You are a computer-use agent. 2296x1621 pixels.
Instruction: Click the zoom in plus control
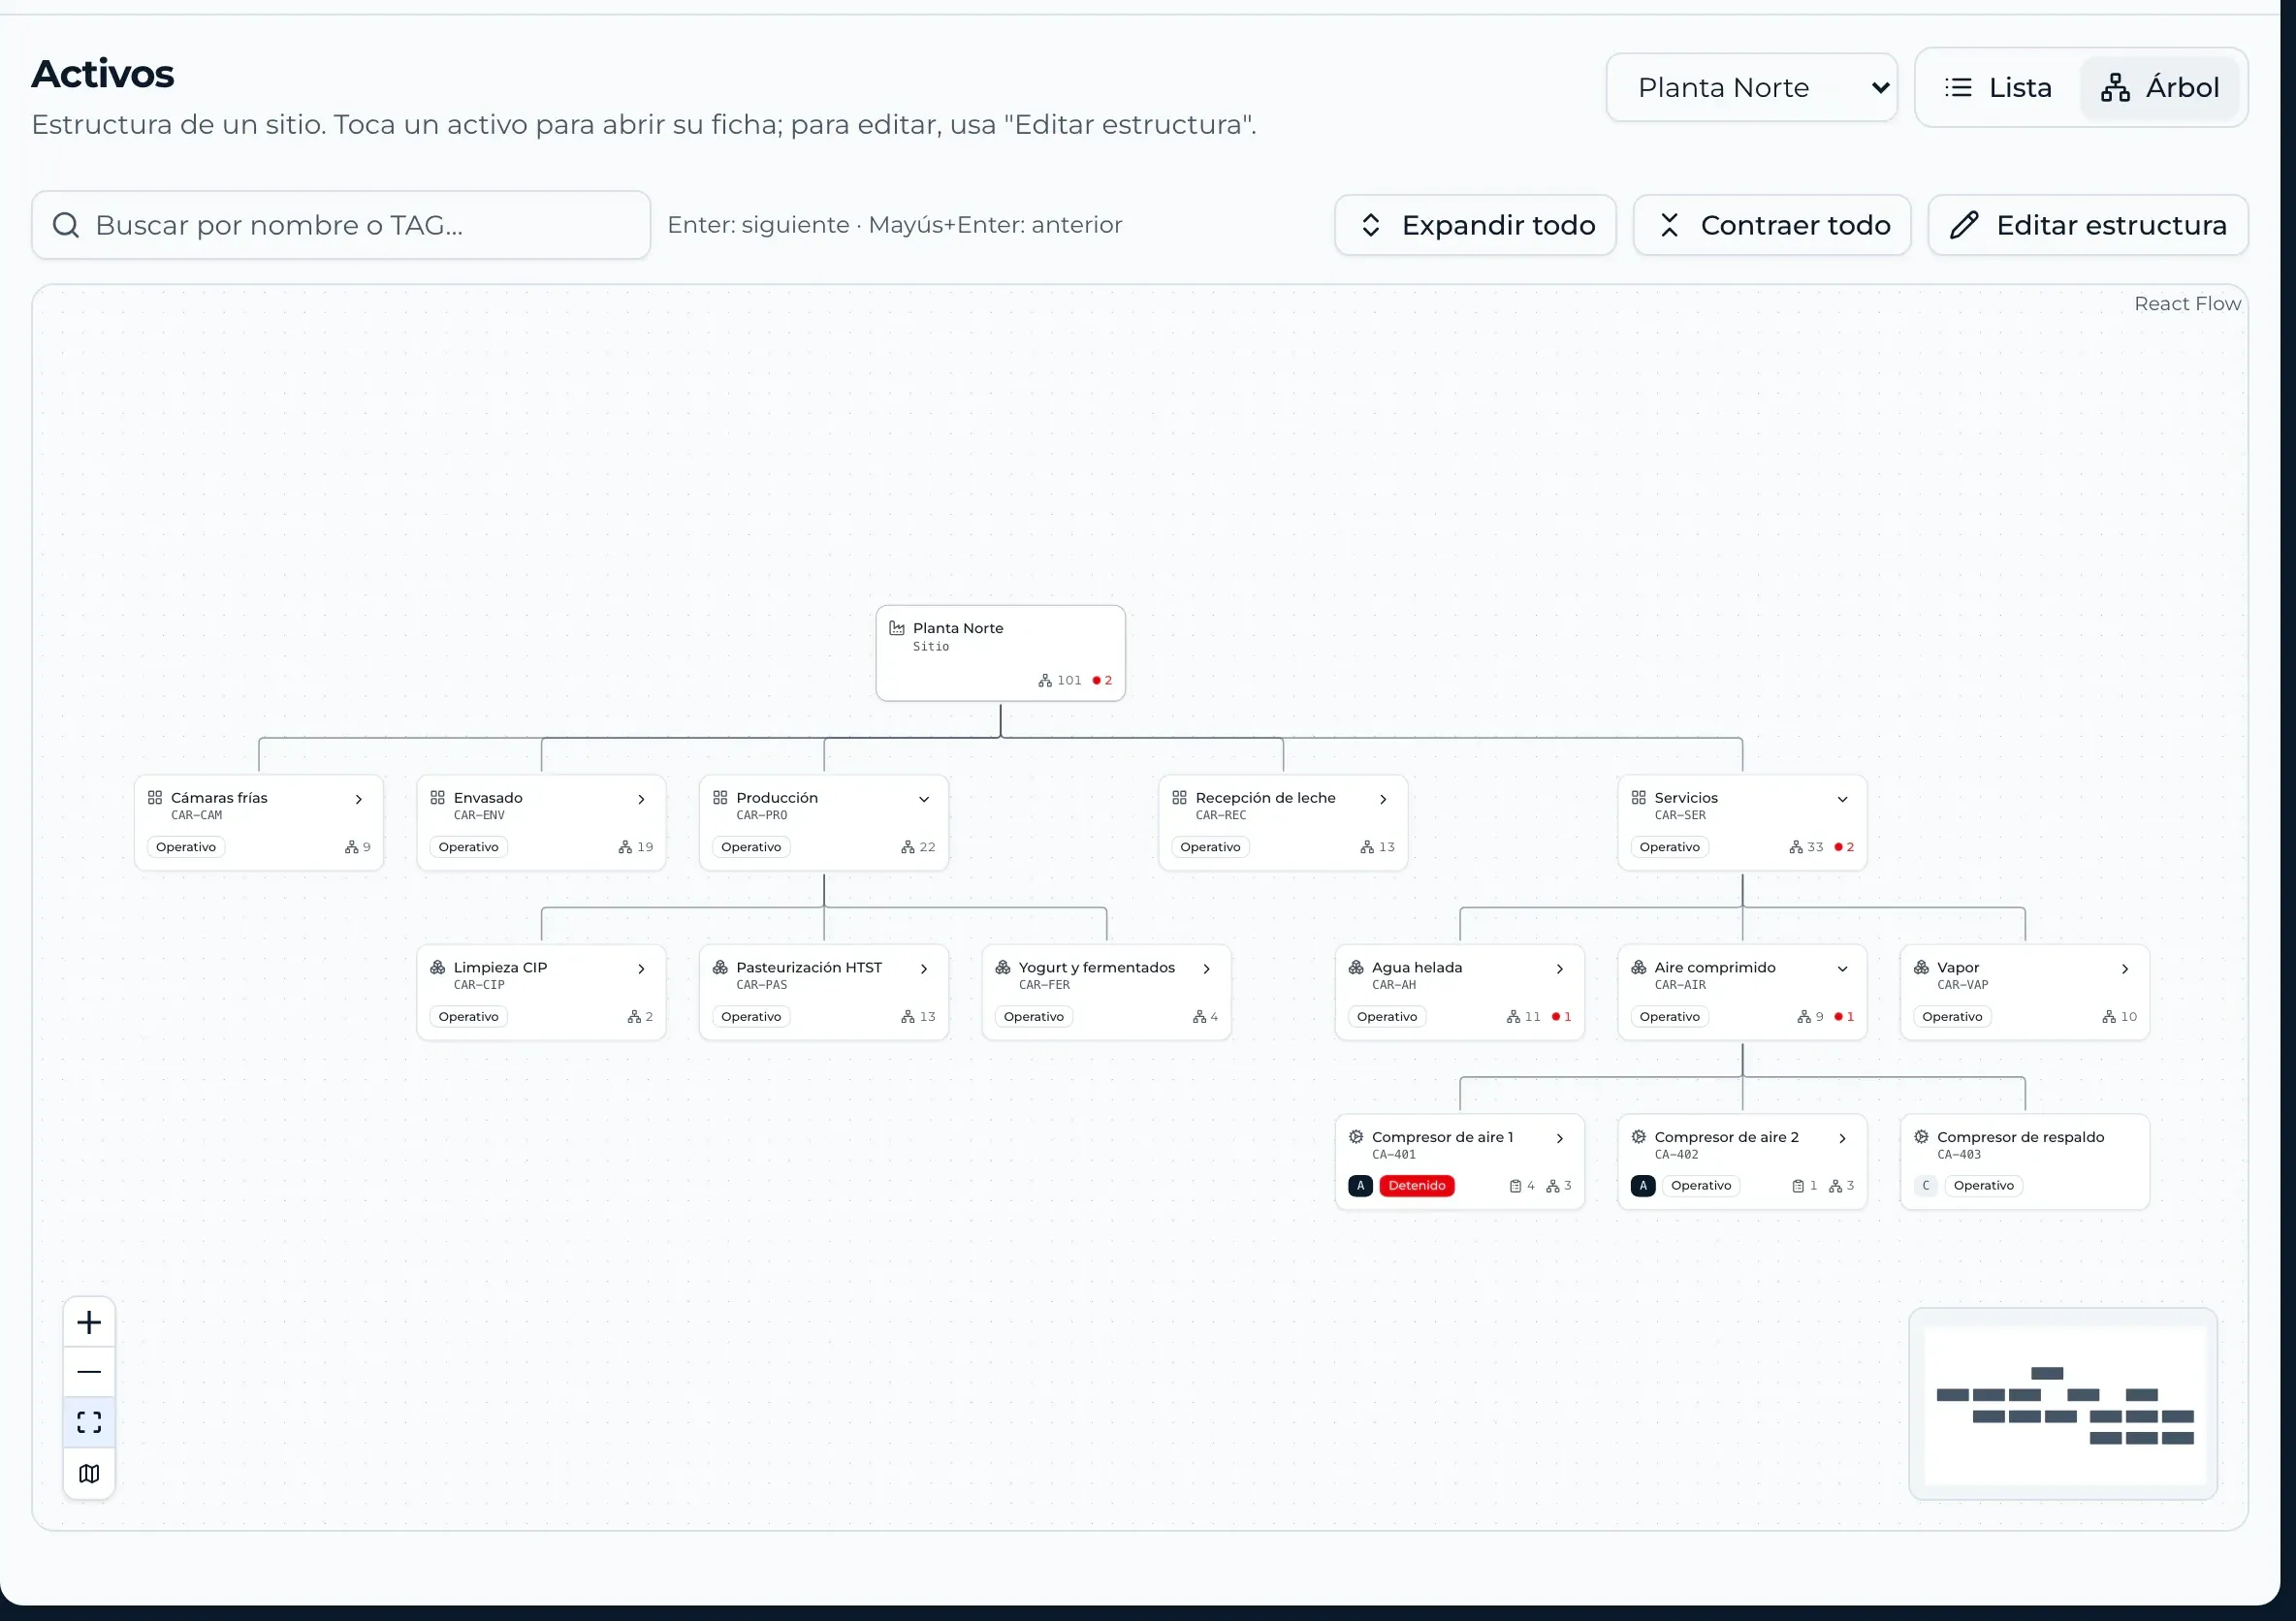click(89, 1323)
